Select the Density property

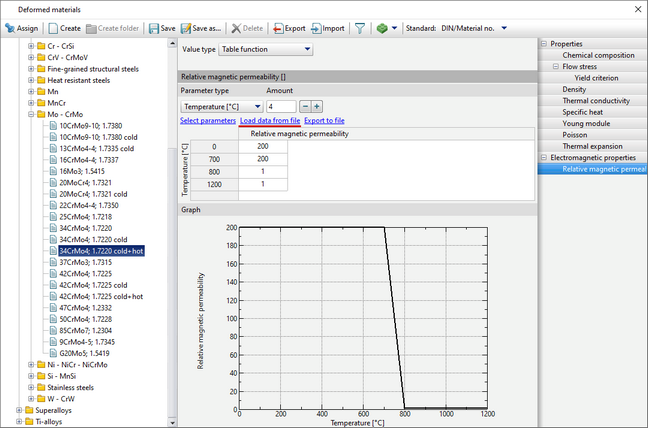pos(574,89)
